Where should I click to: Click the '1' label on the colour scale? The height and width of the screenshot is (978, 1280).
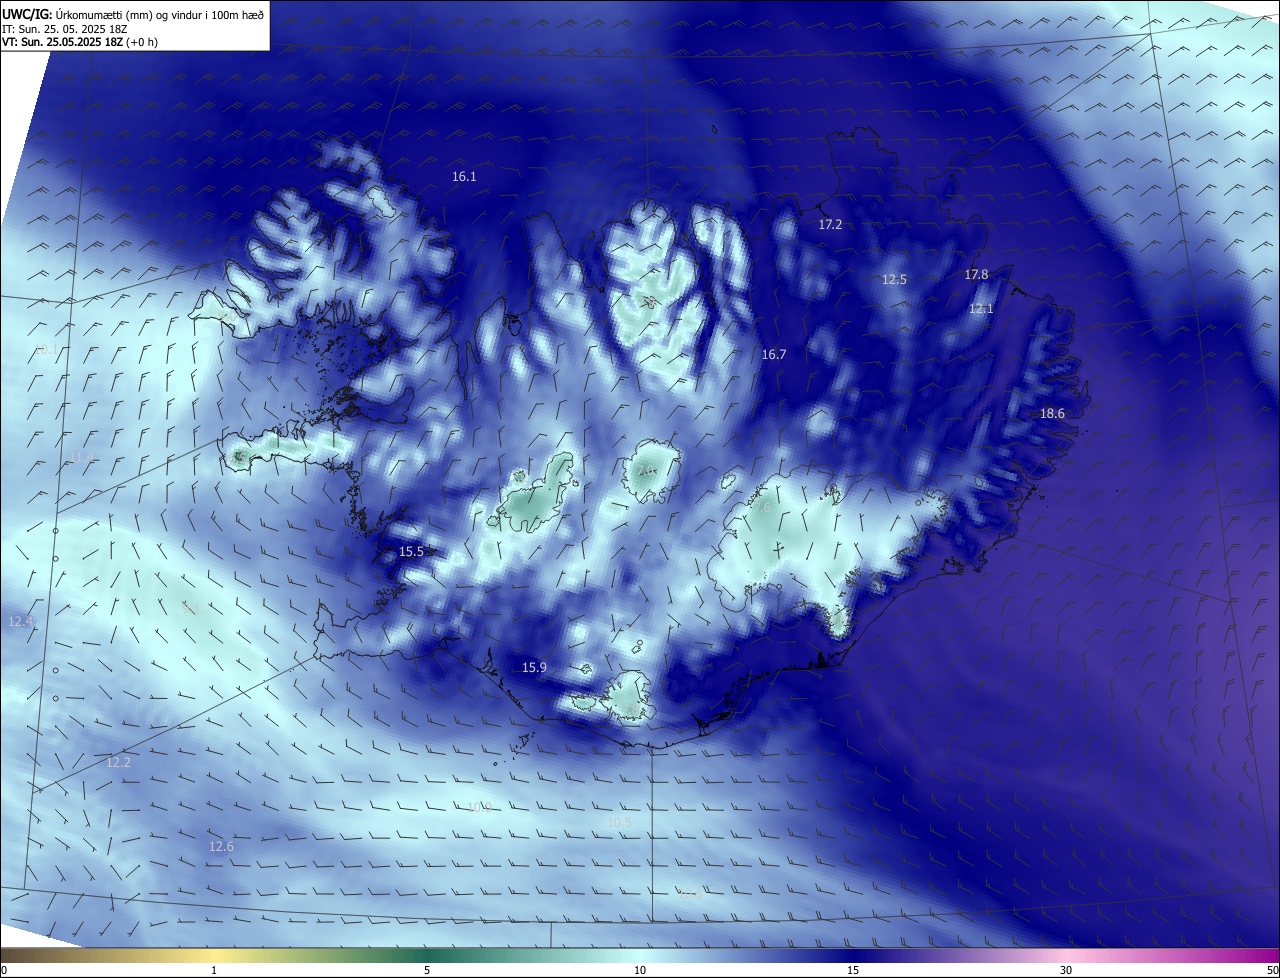214,971
